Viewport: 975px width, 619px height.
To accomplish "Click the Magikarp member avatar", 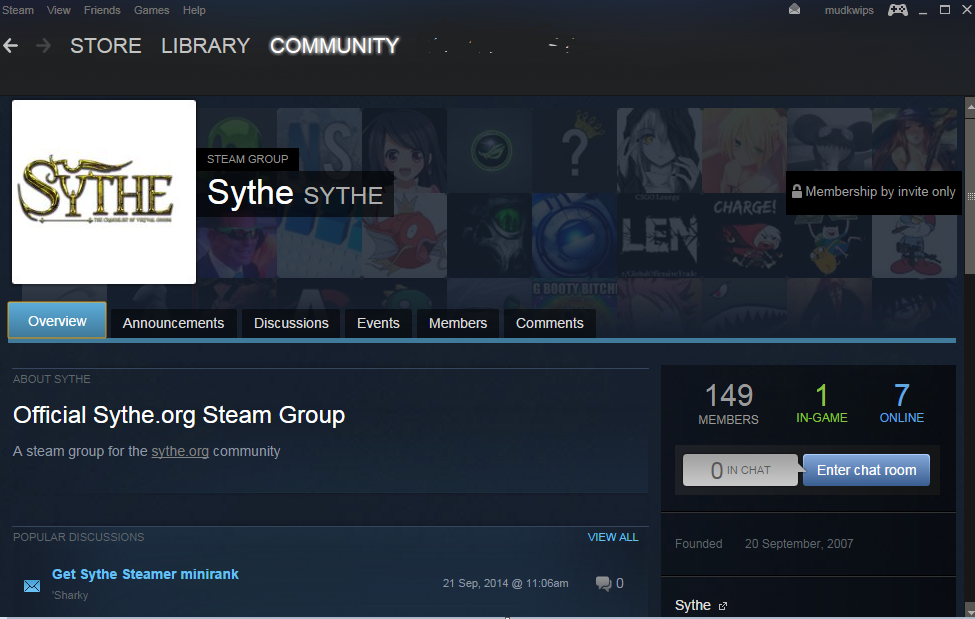I will tap(404, 235).
